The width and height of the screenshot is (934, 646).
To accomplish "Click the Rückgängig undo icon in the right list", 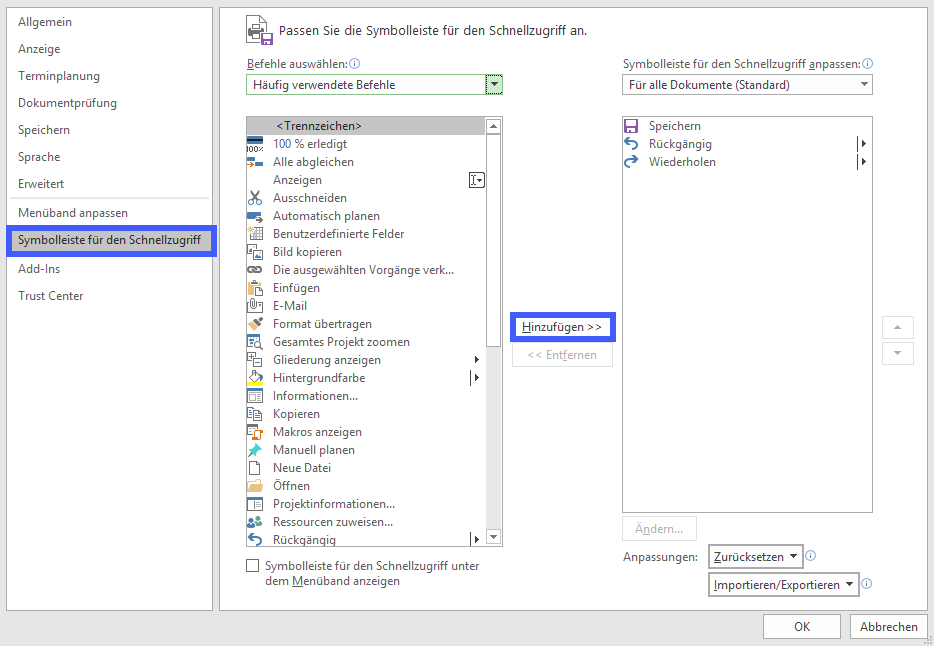I will [x=631, y=144].
